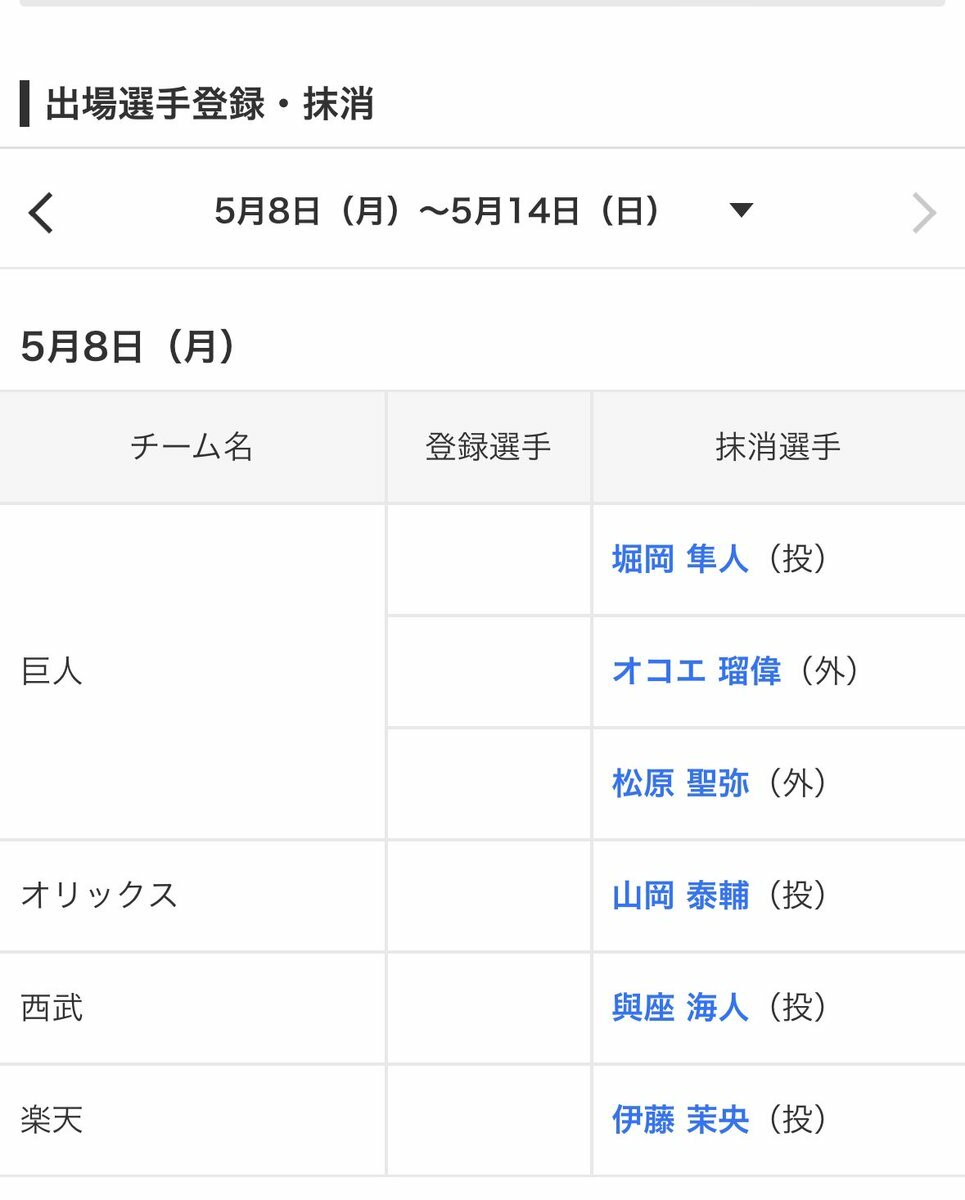
Task: Open player link 松原 聖弥
Action: [x=680, y=783]
